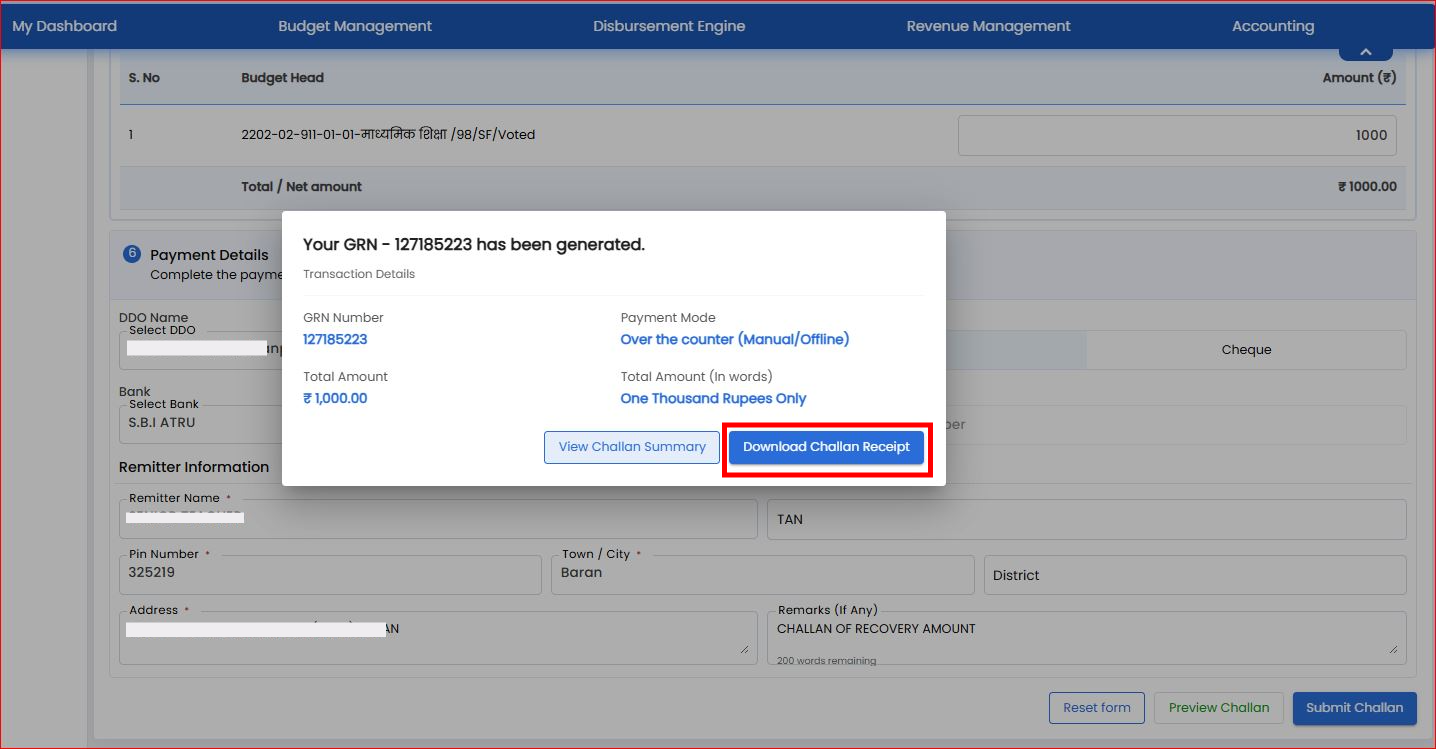Click the Reset form button
Viewport: 1436px width, 749px height.
pyautogui.click(x=1097, y=708)
